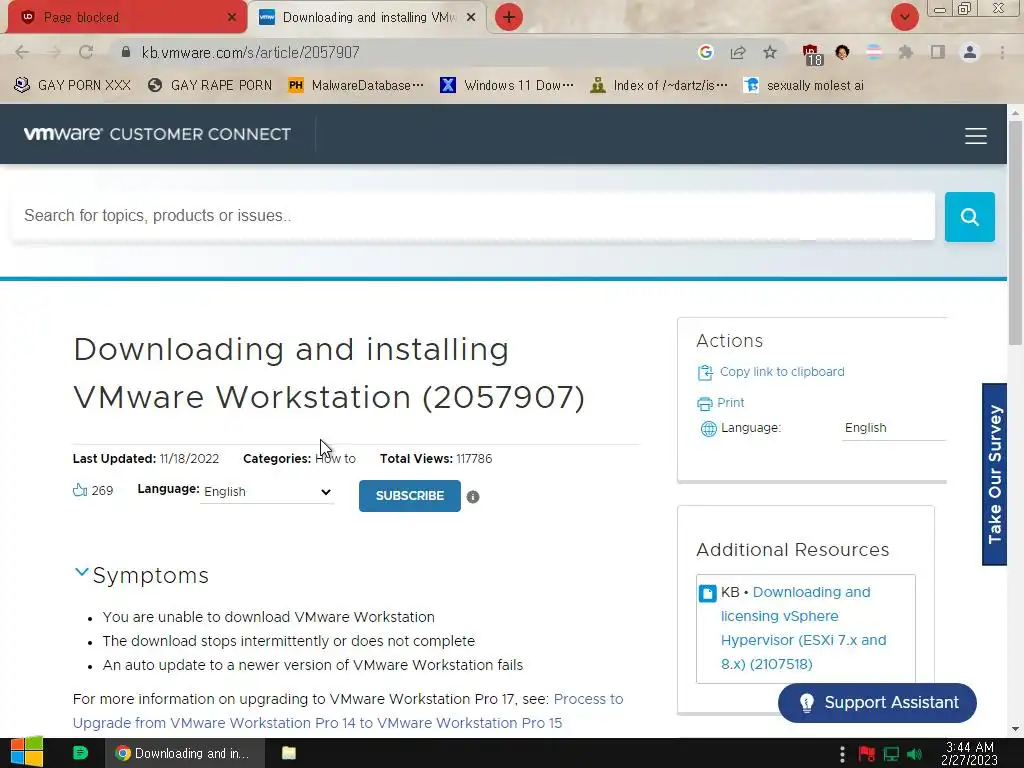
Task: Open Process to Upgrade Workstation Pro link
Action: pos(348,711)
